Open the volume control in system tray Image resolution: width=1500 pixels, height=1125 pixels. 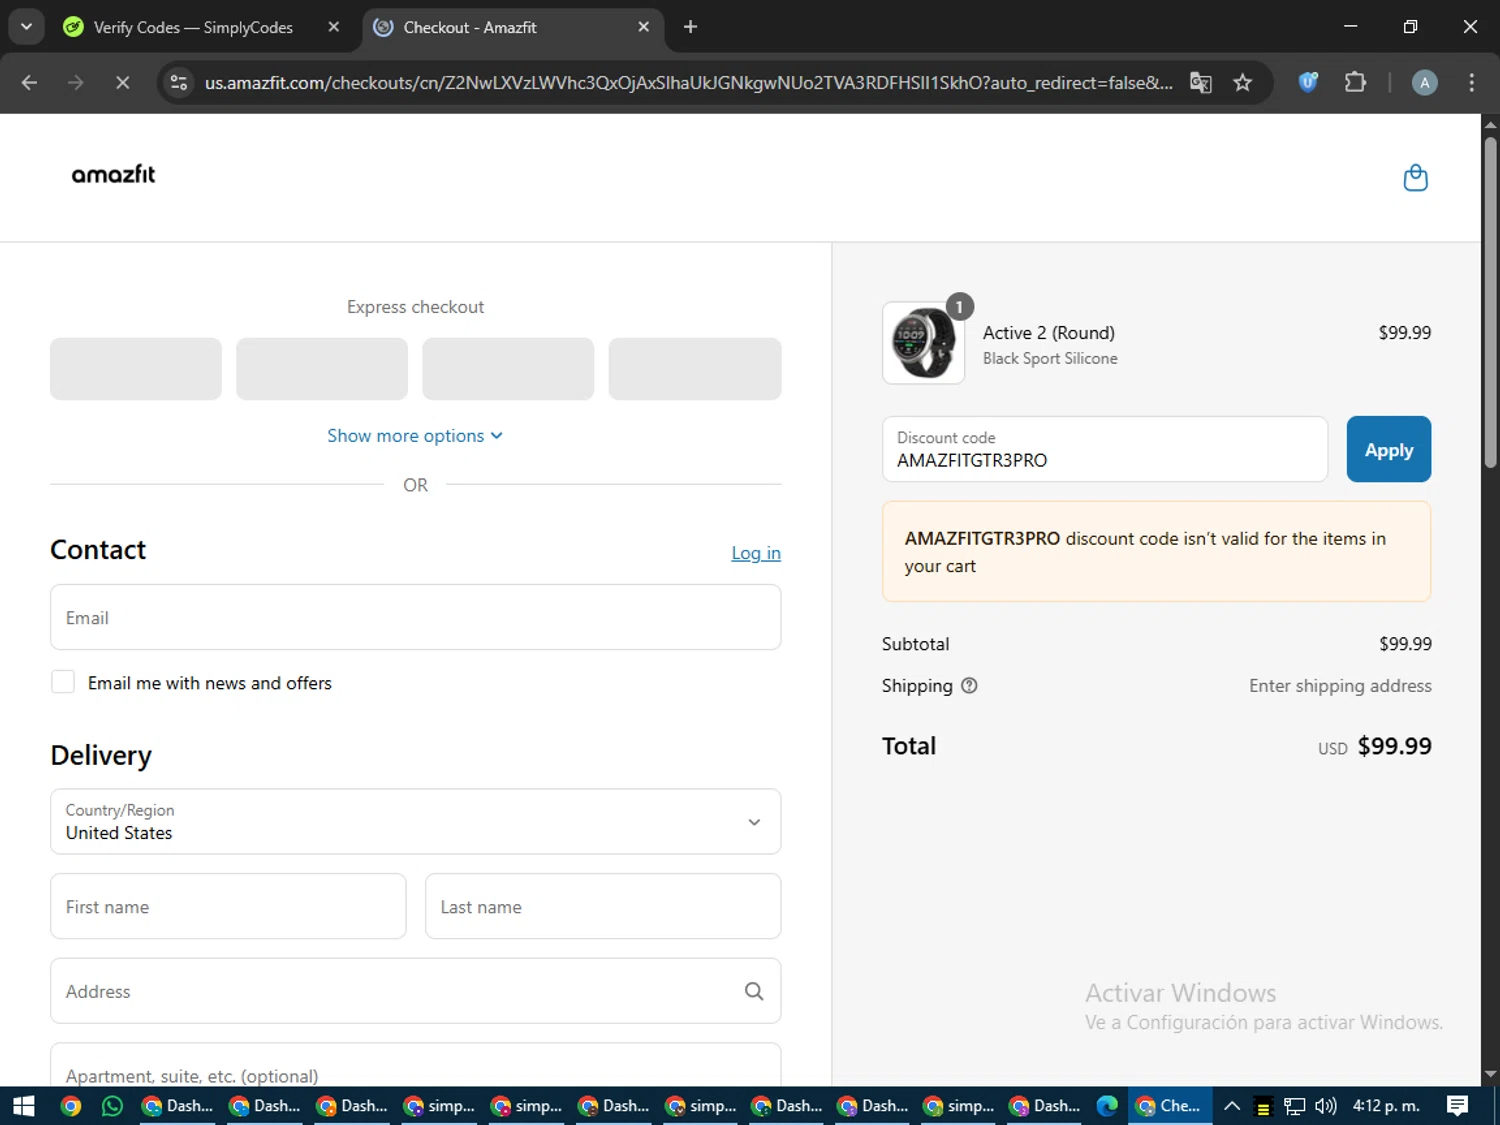[x=1325, y=1106]
